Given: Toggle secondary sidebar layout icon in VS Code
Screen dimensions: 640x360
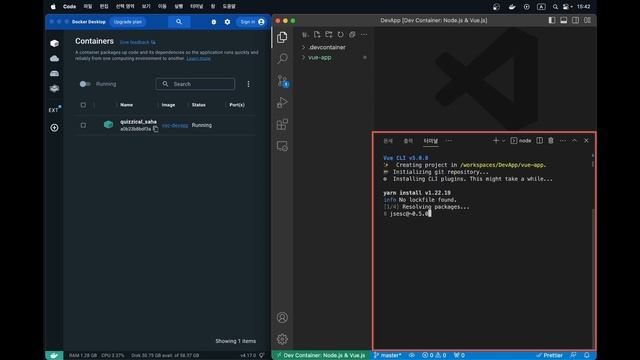Looking at the screenshot, I should (x=576, y=20).
